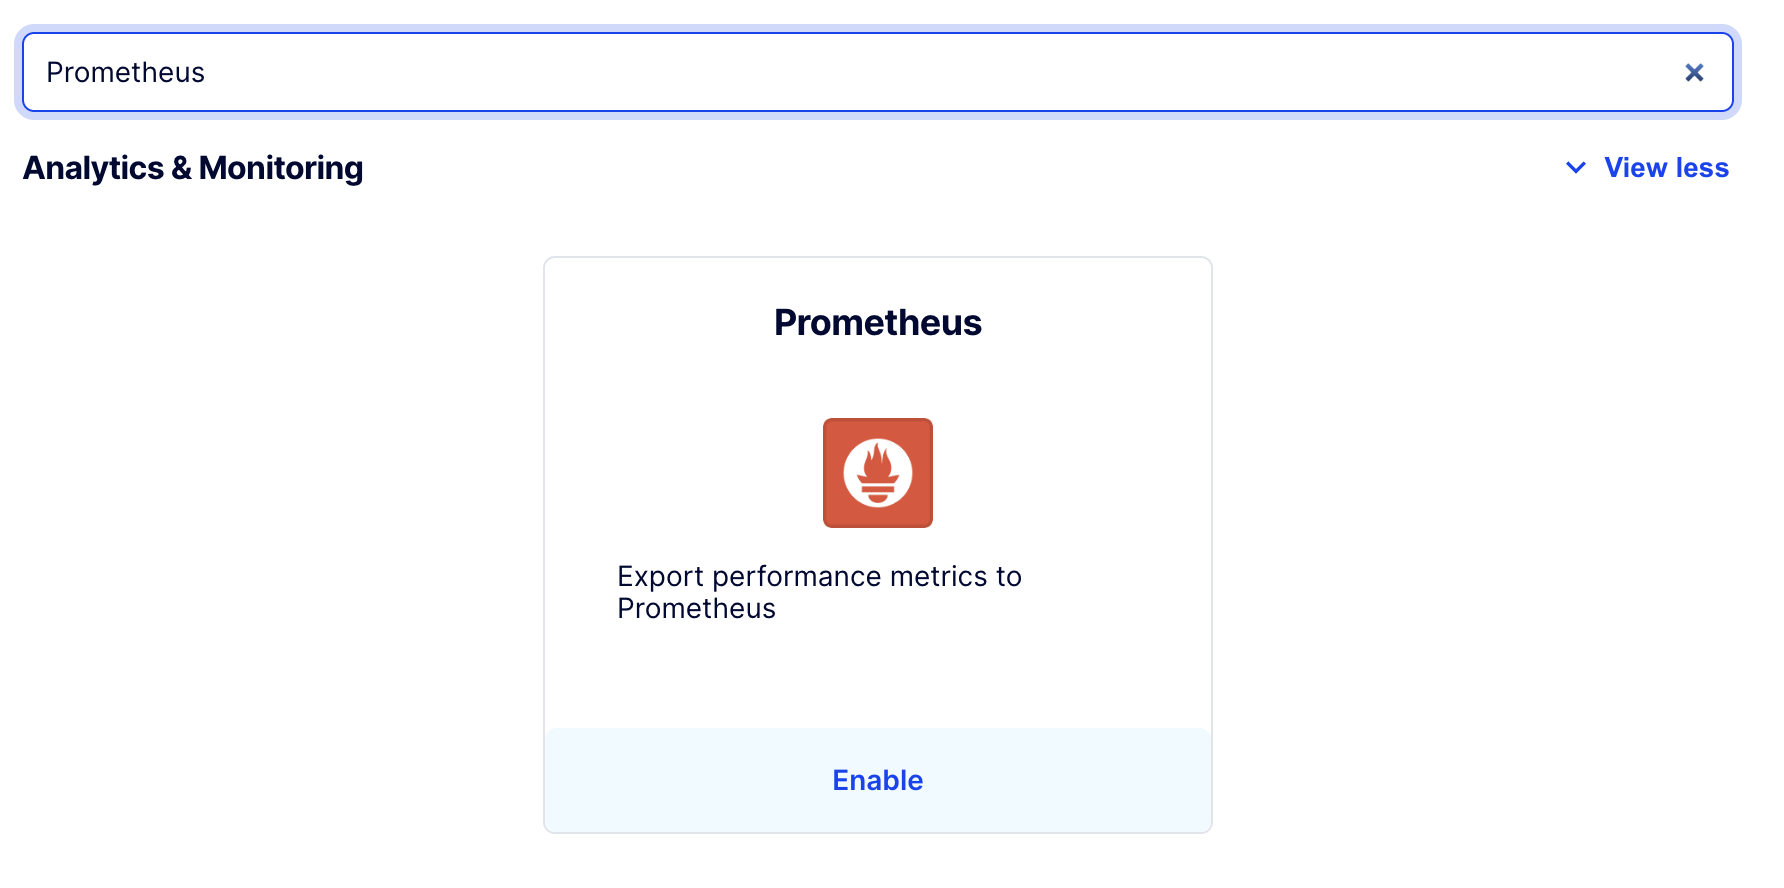The image size is (1784, 888).
Task: Click the View less link
Action: pyautogui.click(x=1666, y=168)
